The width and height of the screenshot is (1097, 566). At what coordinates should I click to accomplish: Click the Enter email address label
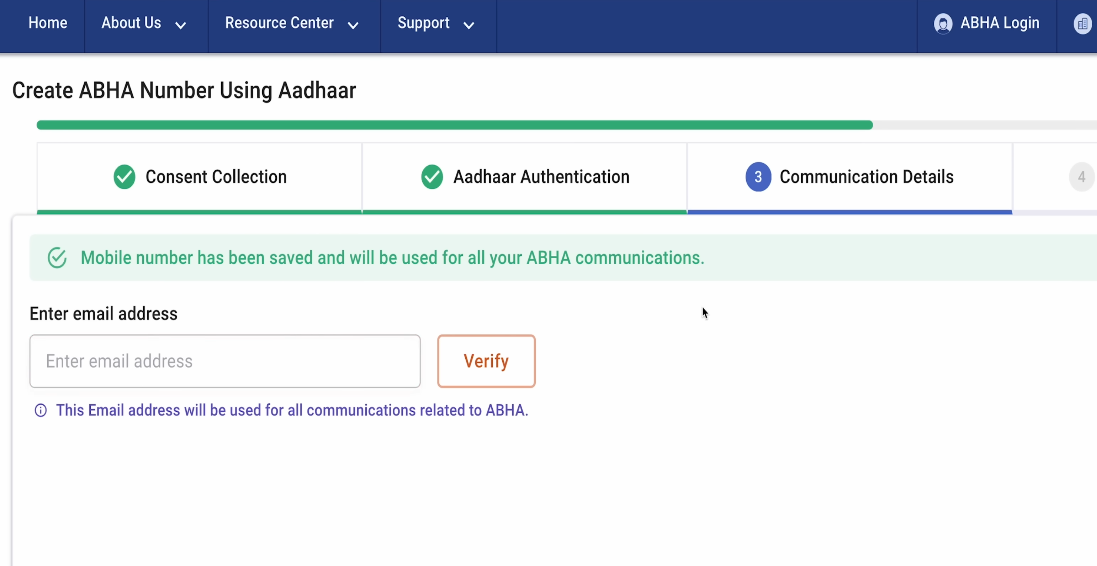pyautogui.click(x=104, y=314)
